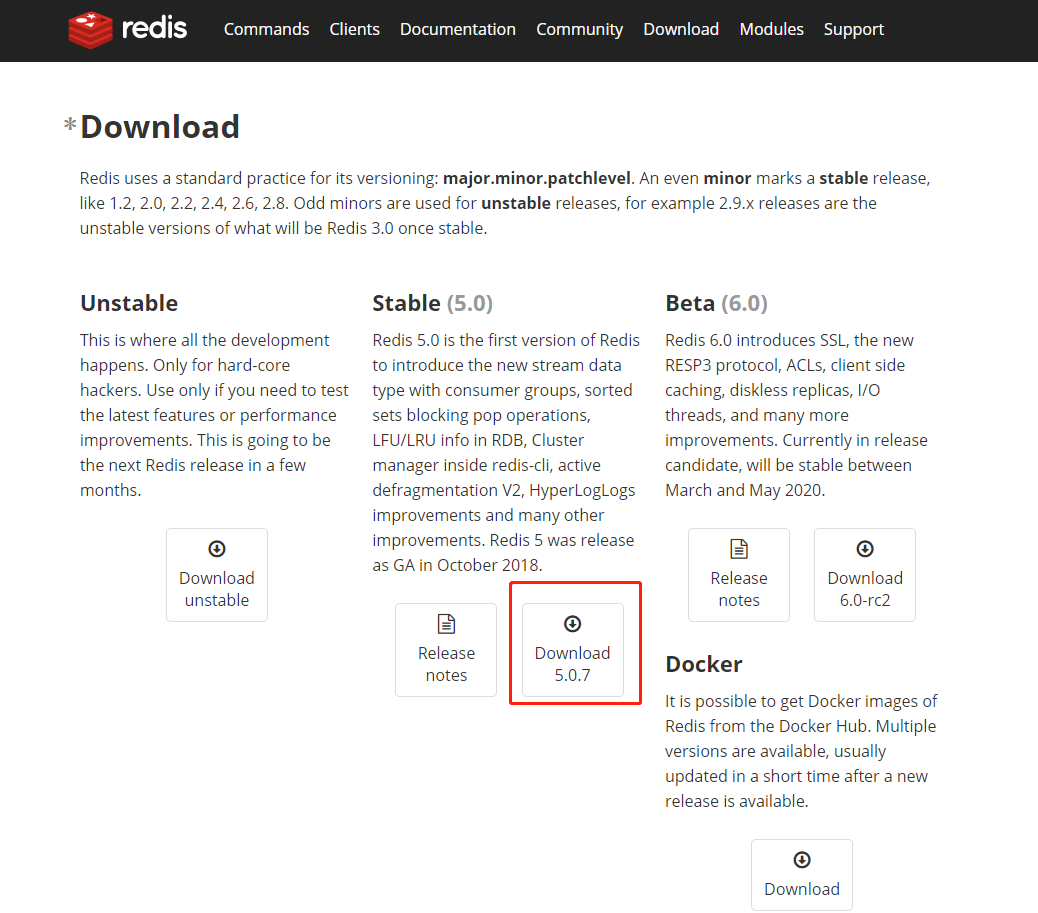Open the Community navigation entry
The image size is (1038, 913).
(x=580, y=29)
